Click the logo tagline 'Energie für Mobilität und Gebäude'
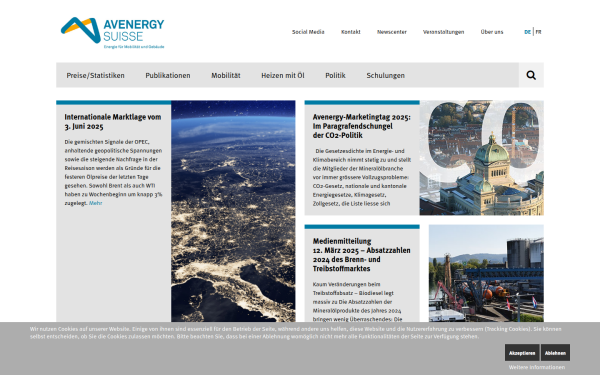Viewport: 600px width, 375px height. point(134,47)
